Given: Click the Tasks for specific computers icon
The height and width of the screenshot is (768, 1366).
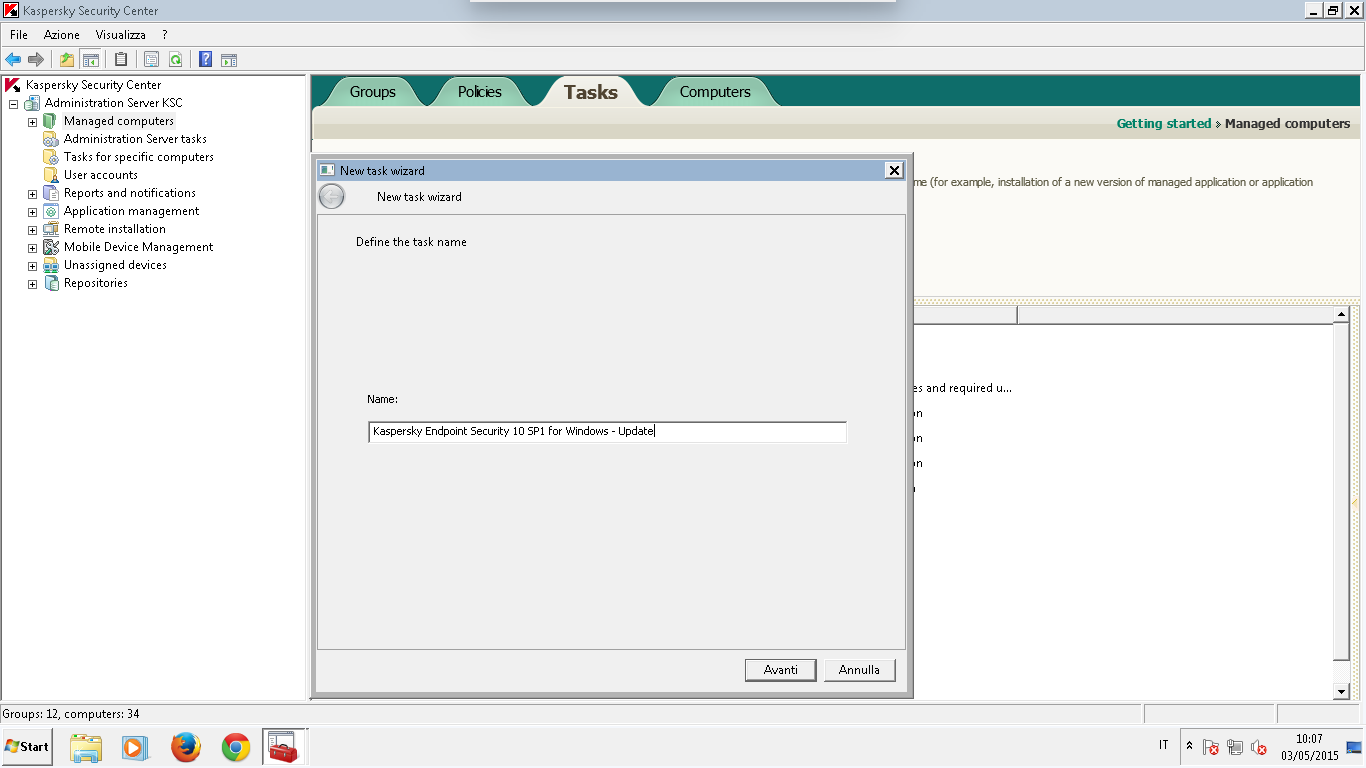Looking at the screenshot, I should click(51, 157).
